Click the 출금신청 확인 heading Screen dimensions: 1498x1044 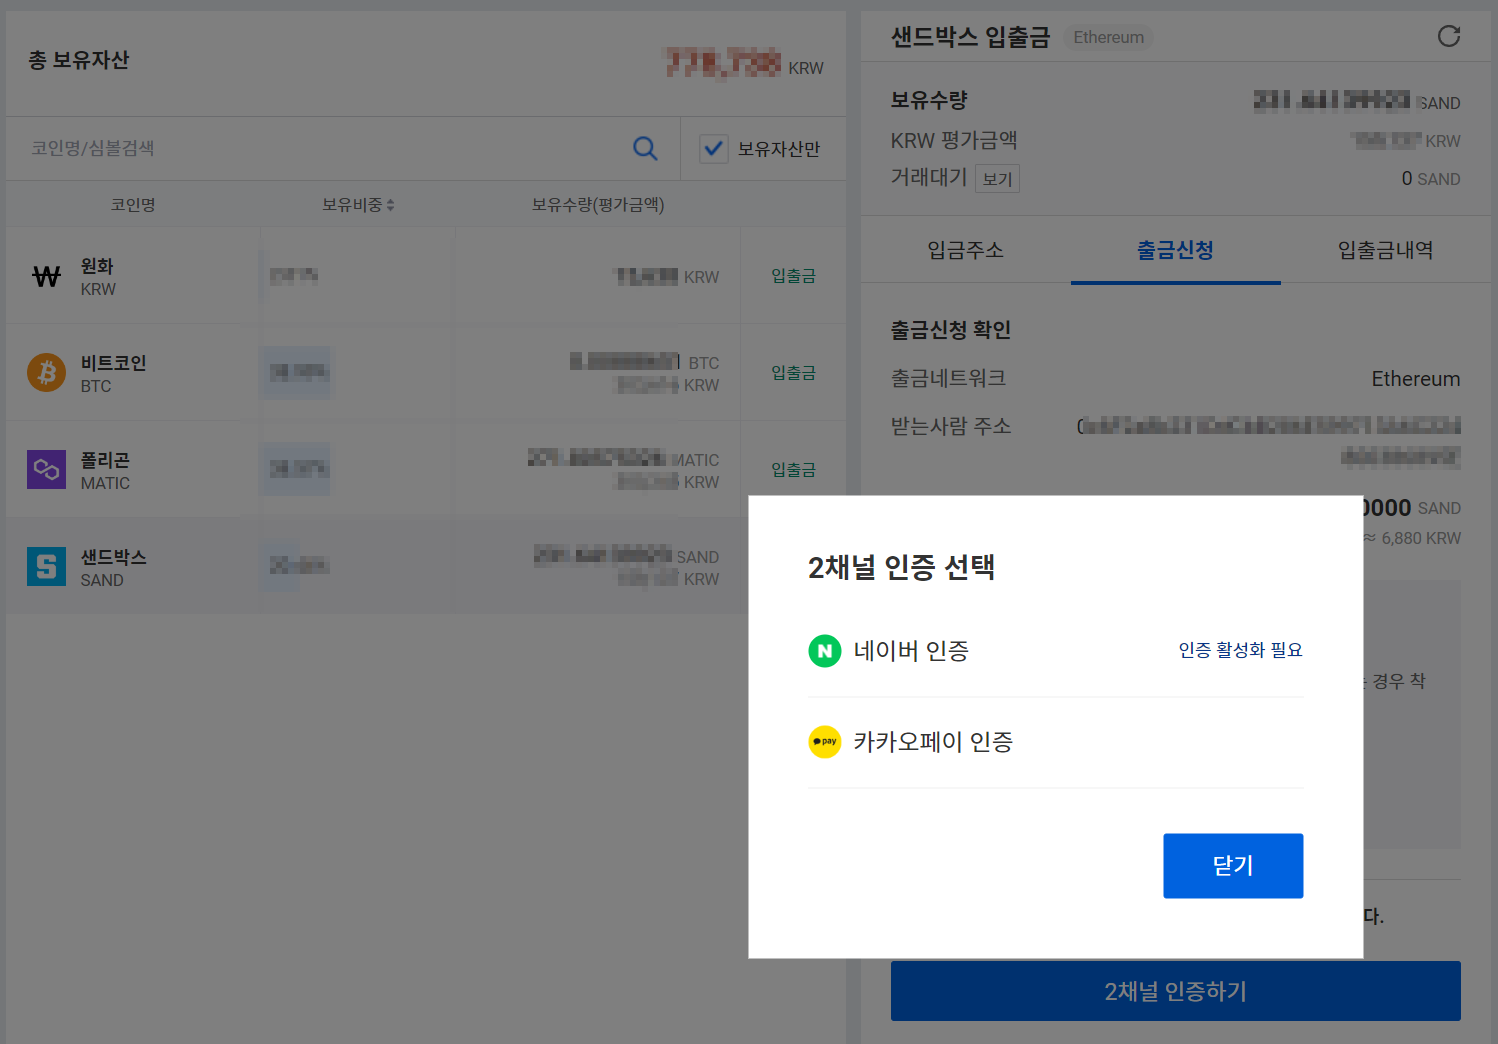pyautogui.click(x=951, y=330)
